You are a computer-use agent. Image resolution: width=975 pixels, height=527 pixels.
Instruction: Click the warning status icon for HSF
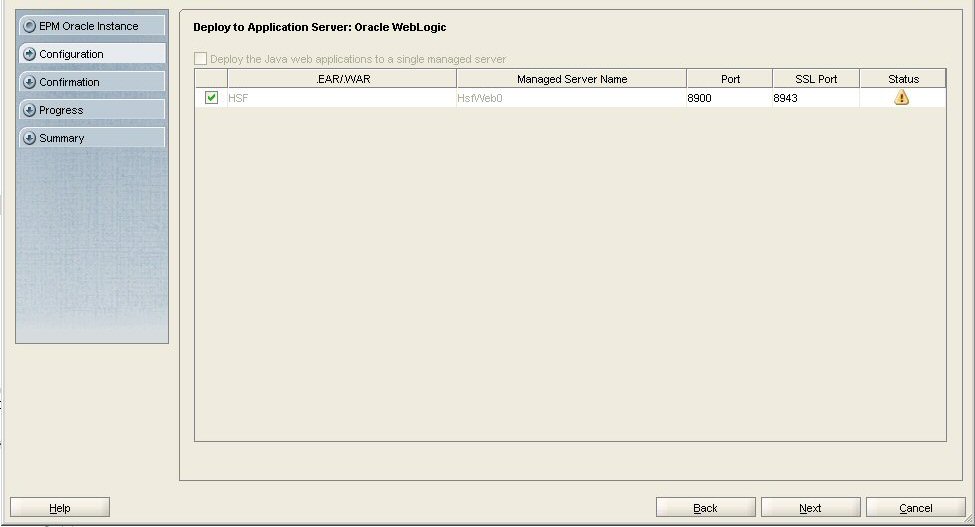(x=902, y=97)
